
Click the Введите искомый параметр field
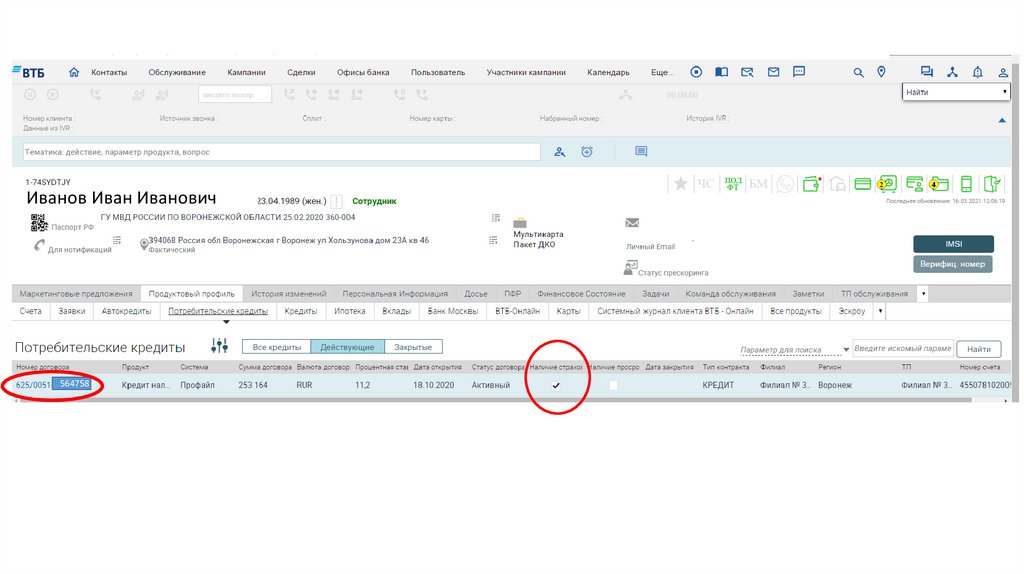903,349
